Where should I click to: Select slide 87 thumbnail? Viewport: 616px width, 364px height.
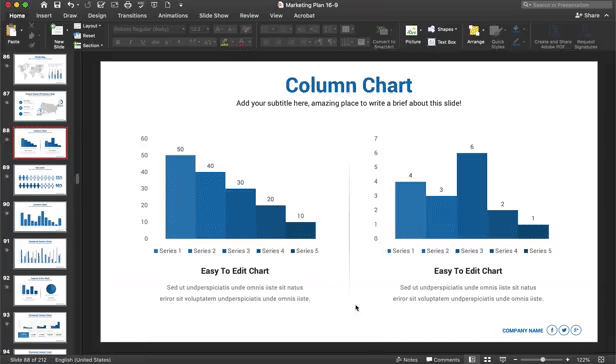[40, 106]
